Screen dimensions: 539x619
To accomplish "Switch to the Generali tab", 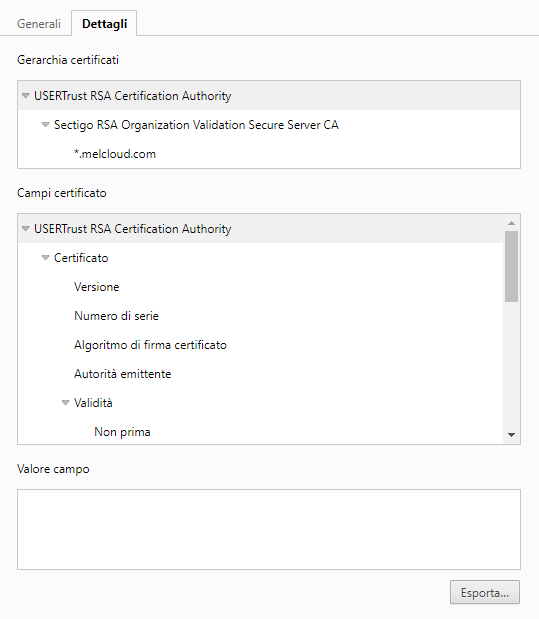I will pos(39,24).
